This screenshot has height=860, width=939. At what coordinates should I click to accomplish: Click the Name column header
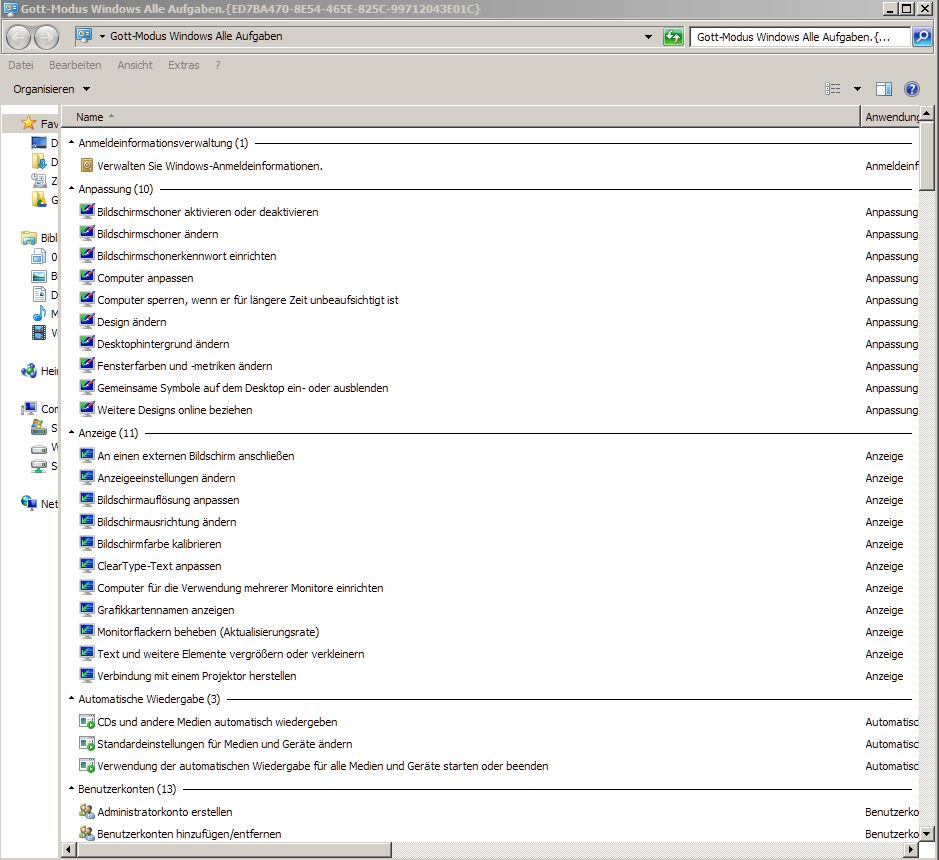click(x=461, y=117)
